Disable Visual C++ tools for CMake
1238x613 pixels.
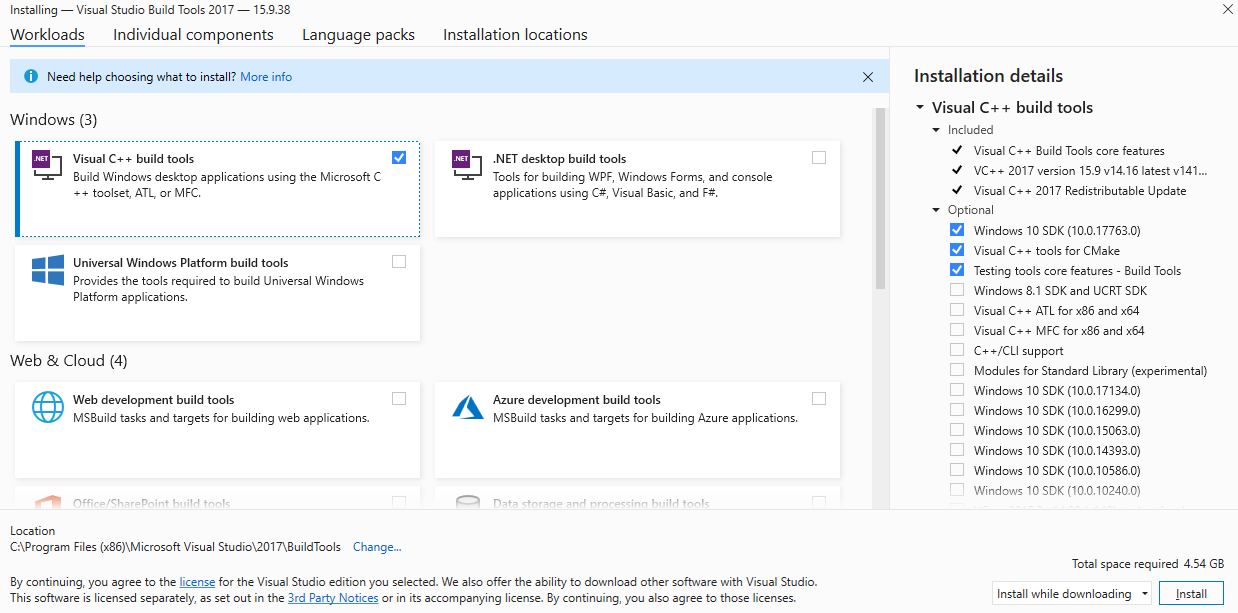[x=957, y=251]
